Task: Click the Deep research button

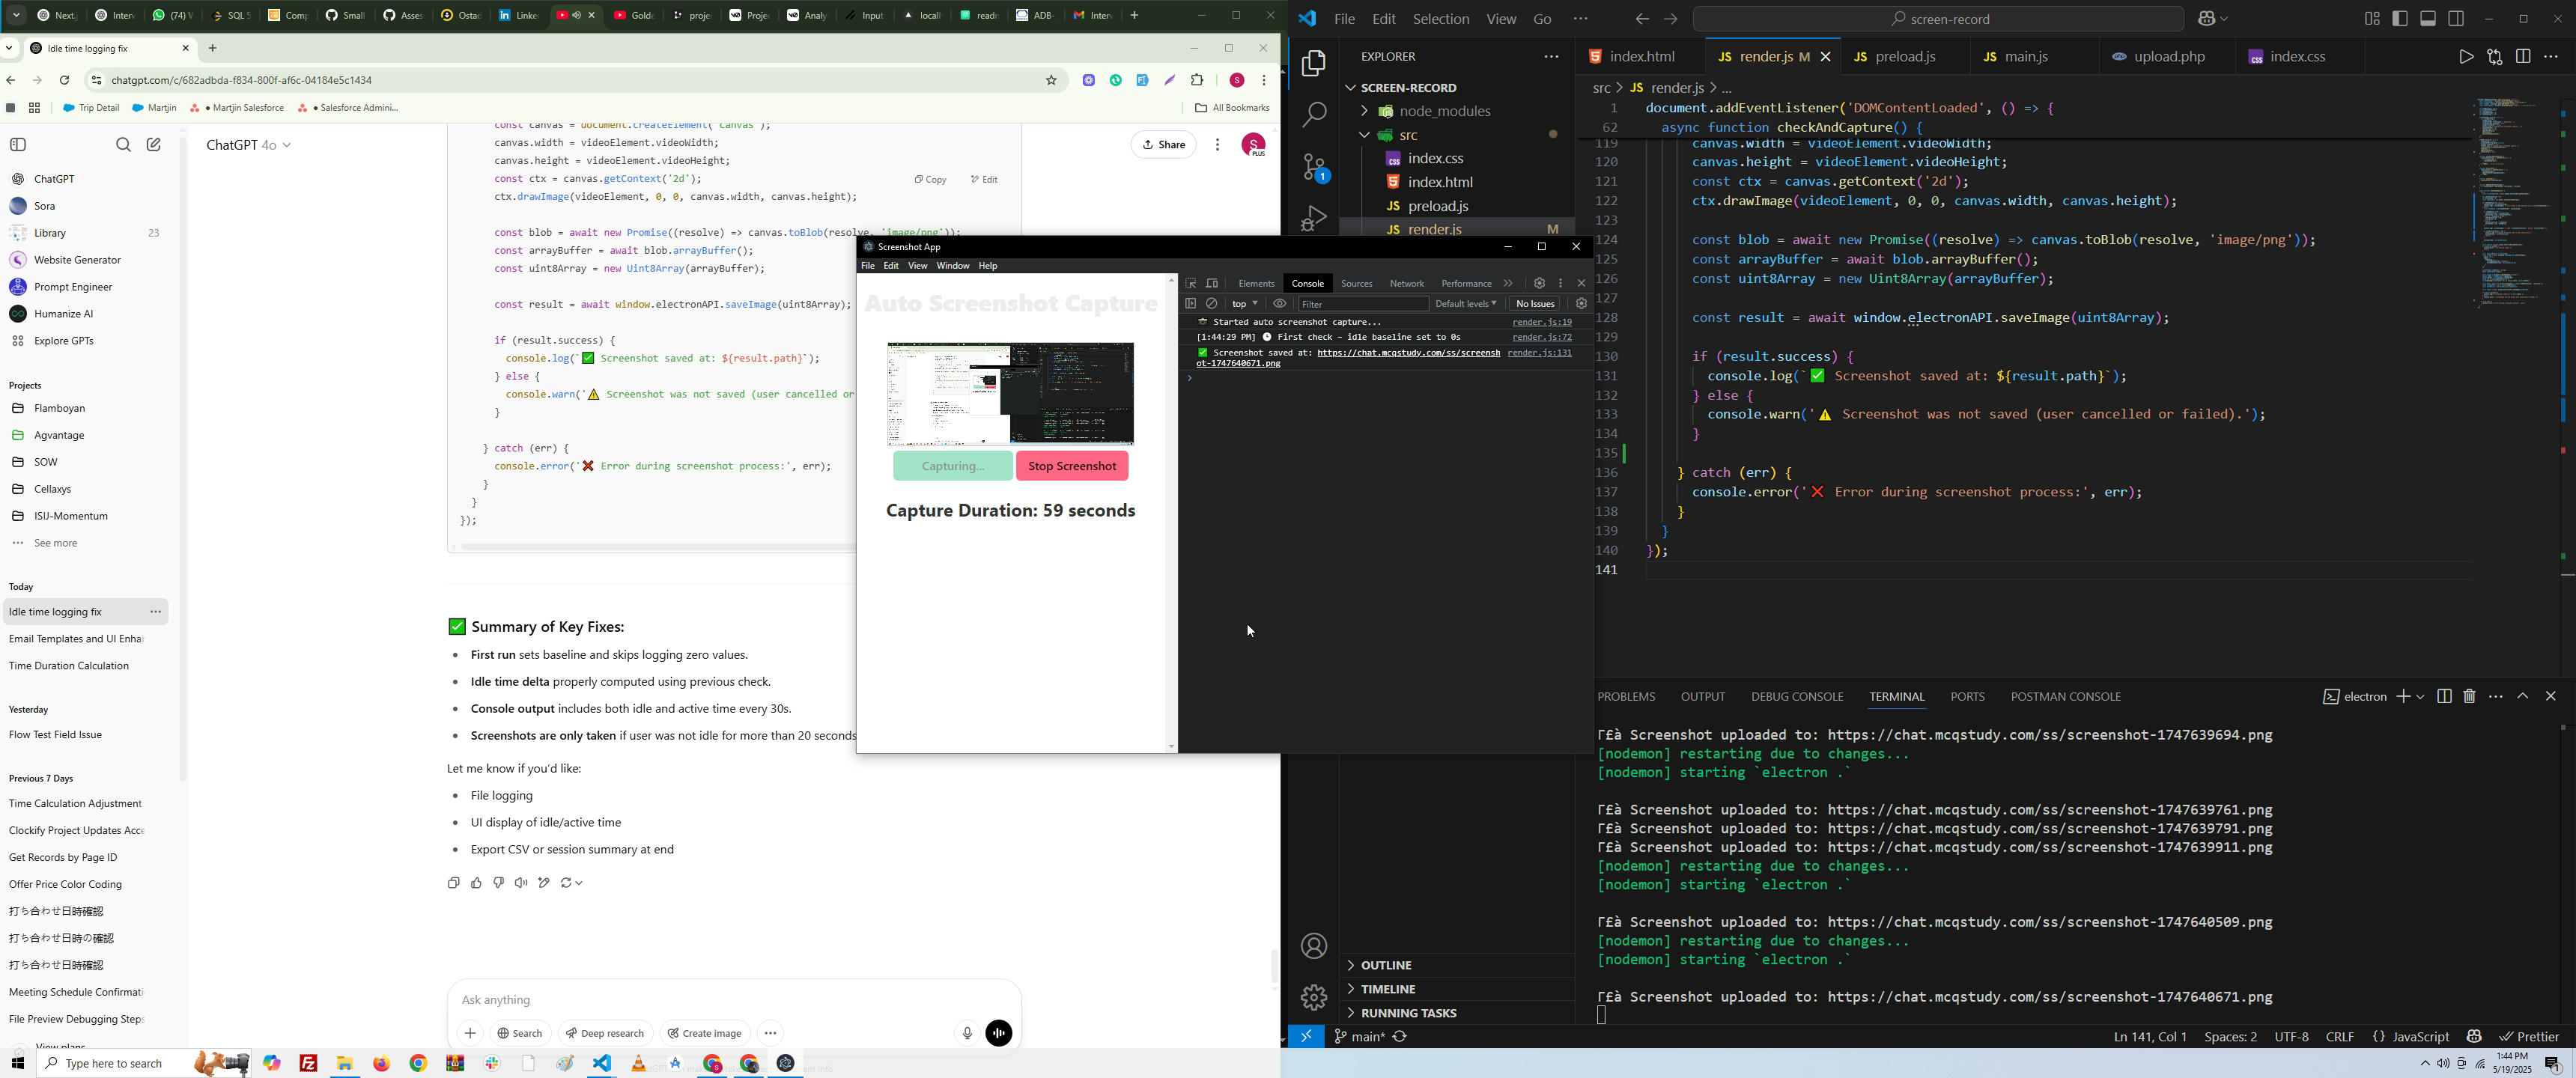Action: click(606, 1033)
